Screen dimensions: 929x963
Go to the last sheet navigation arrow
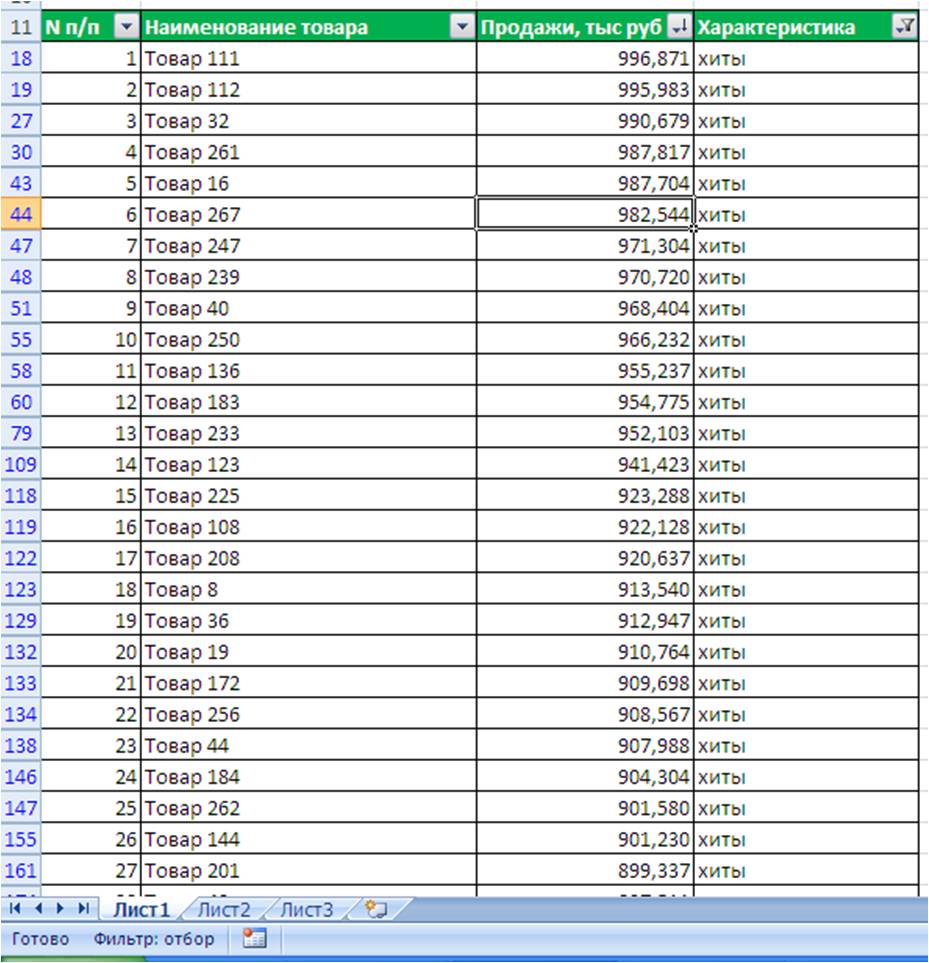coord(84,908)
